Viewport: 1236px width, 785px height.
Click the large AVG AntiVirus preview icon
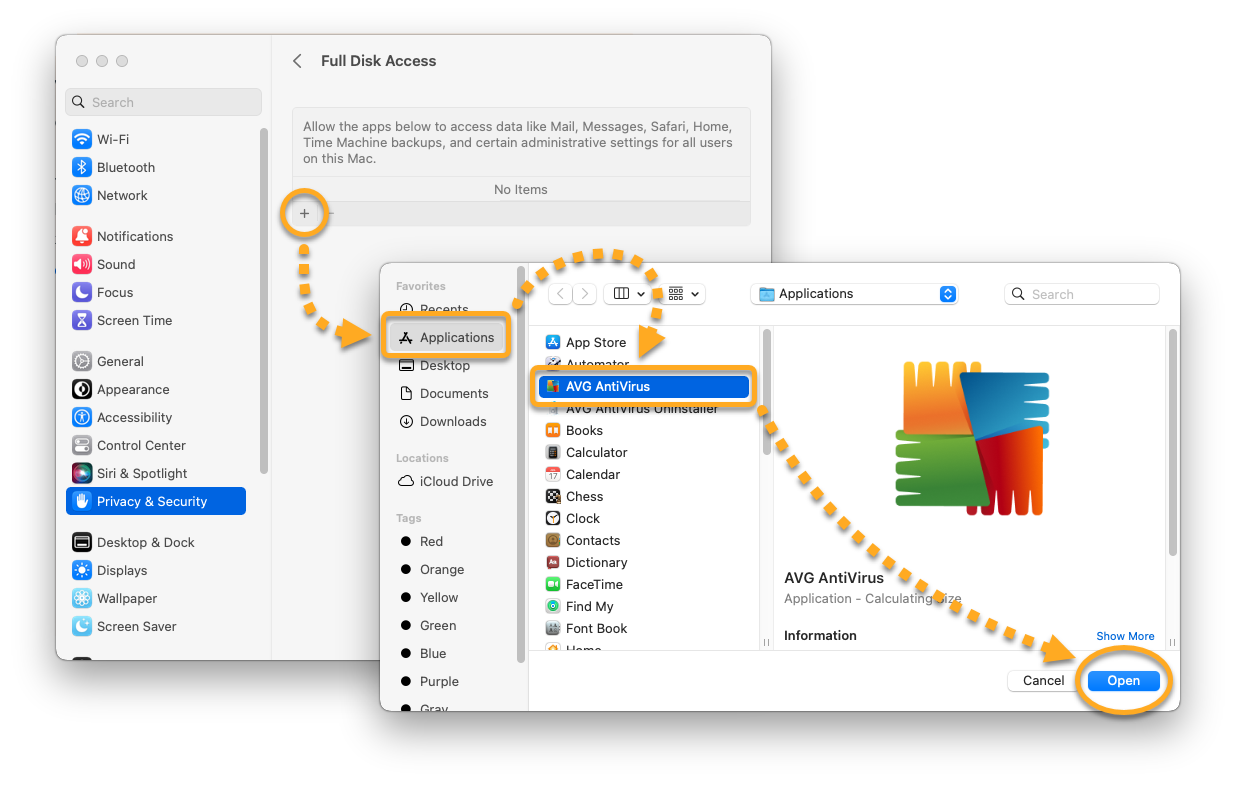[x=971, y=438]
